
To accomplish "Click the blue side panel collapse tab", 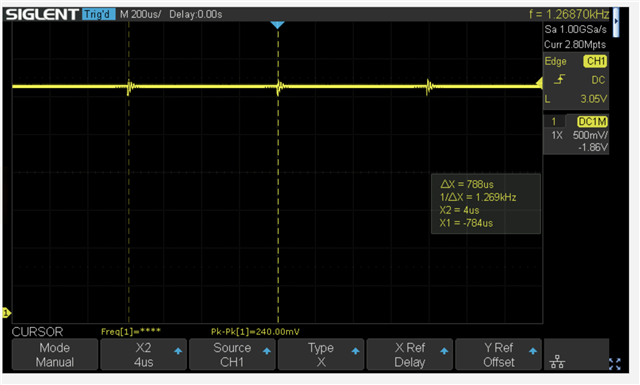I will (x=616, y=22).
